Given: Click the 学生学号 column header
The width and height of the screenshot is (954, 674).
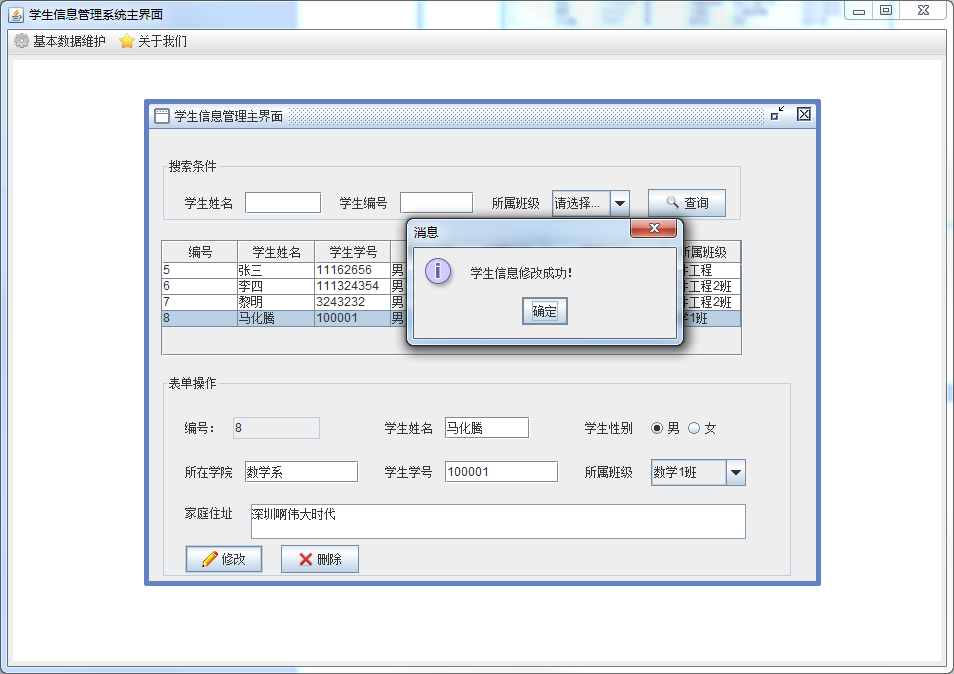Looking at the screenshot, I should pyautogui.click(x=353, y=252).
